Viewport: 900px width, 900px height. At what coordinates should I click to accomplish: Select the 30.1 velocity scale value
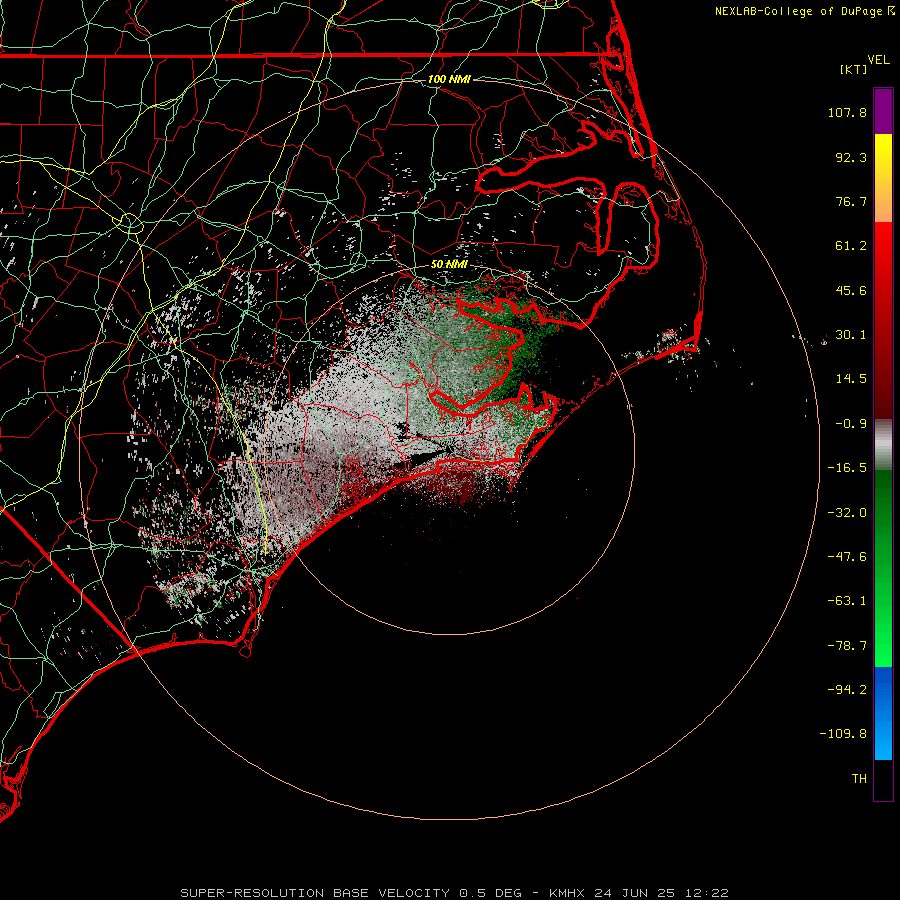coord(851,335)
